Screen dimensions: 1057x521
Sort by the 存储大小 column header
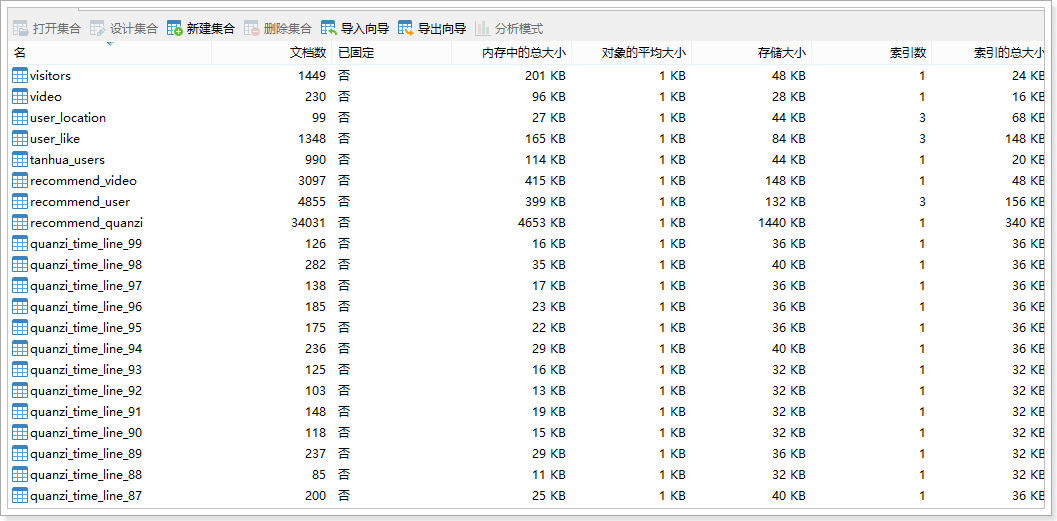[x=752, y=53]
